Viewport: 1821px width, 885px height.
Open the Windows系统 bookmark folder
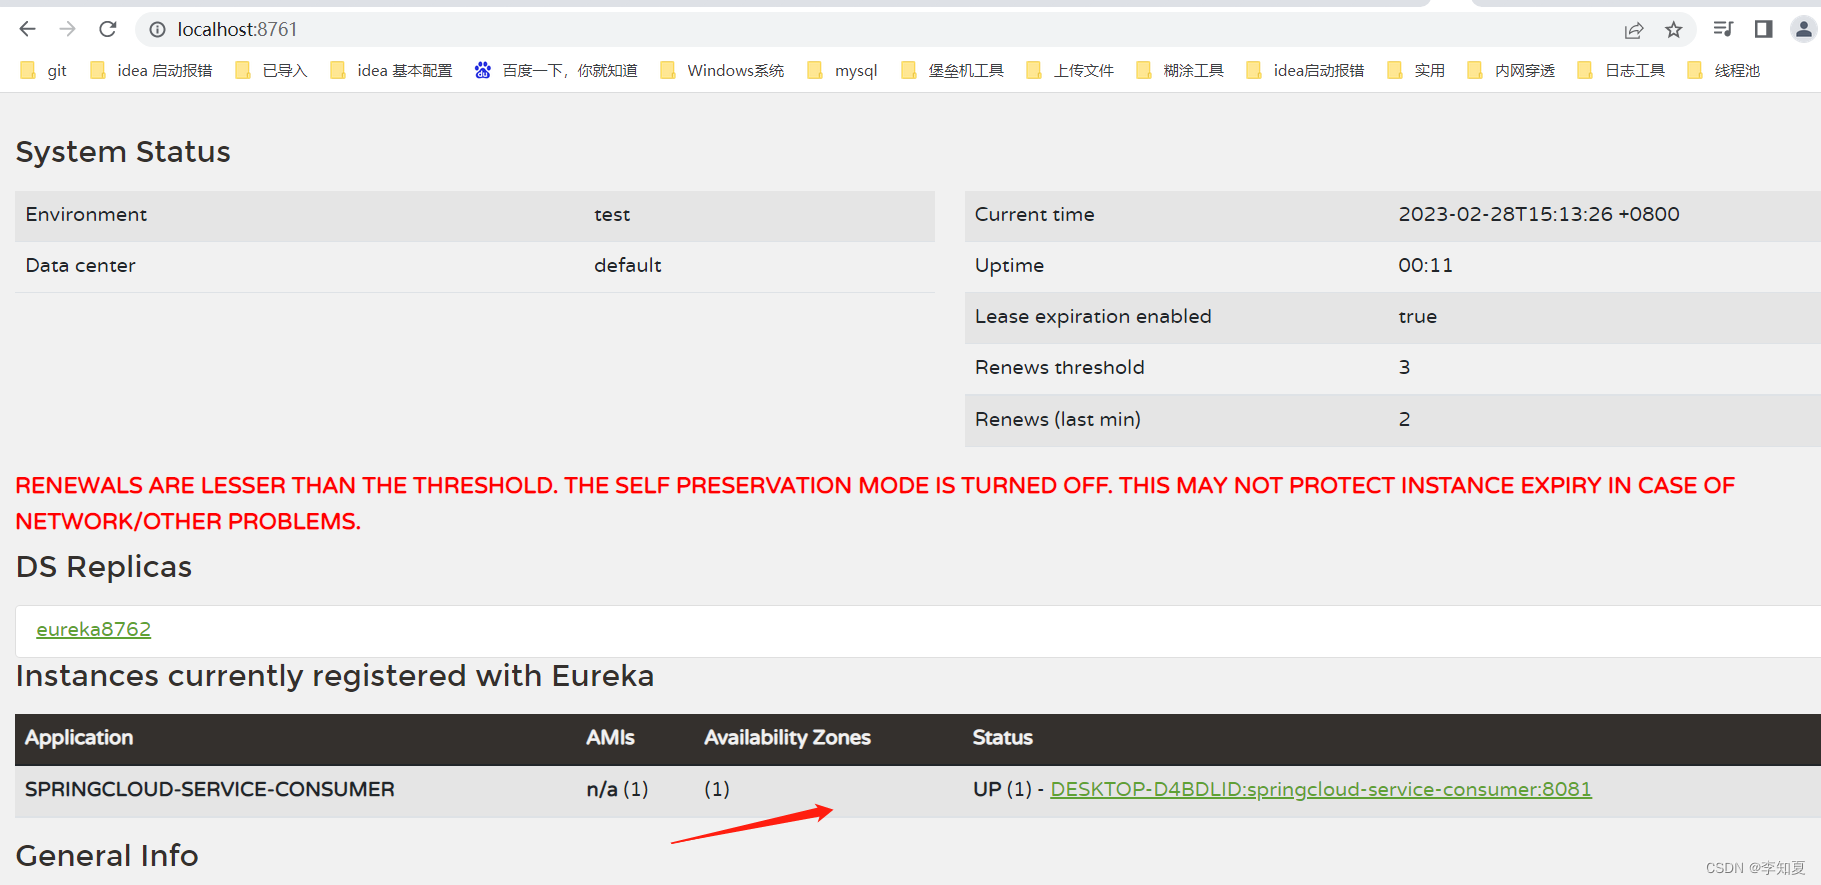(x=722, y=70)
